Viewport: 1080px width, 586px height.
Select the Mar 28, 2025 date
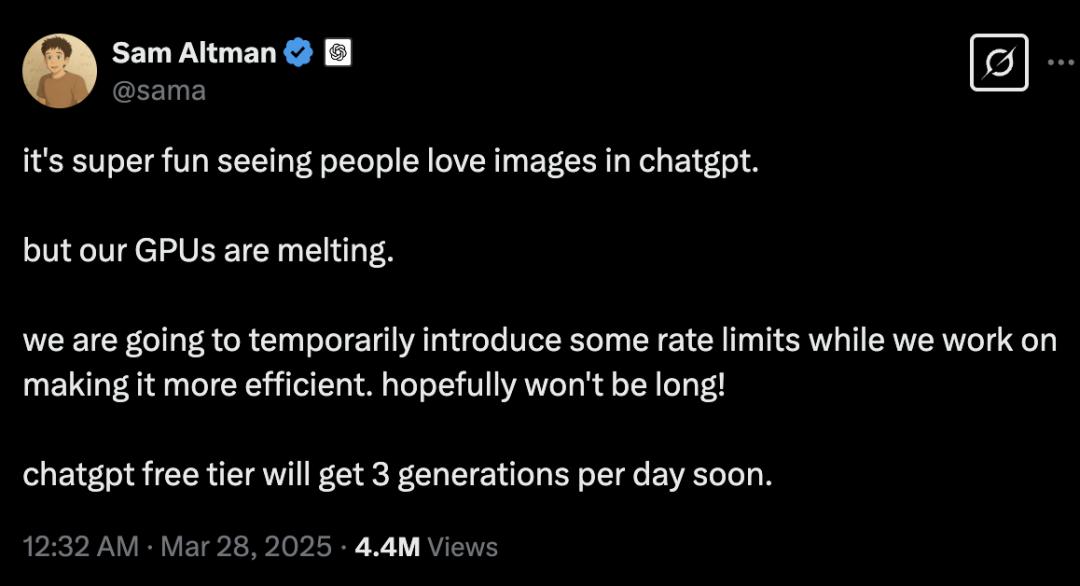pos(246,547)
